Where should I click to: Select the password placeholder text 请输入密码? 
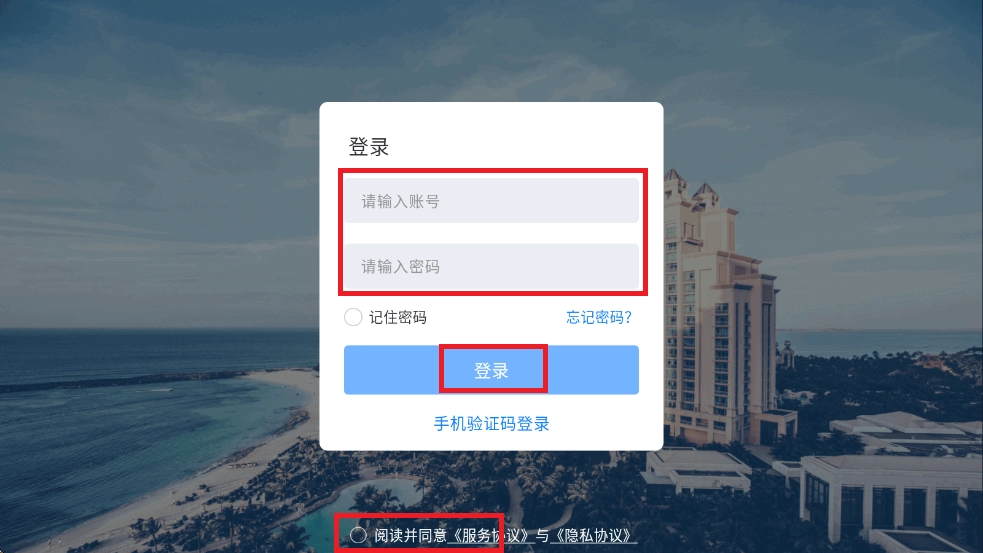click(x=400, y=266)
